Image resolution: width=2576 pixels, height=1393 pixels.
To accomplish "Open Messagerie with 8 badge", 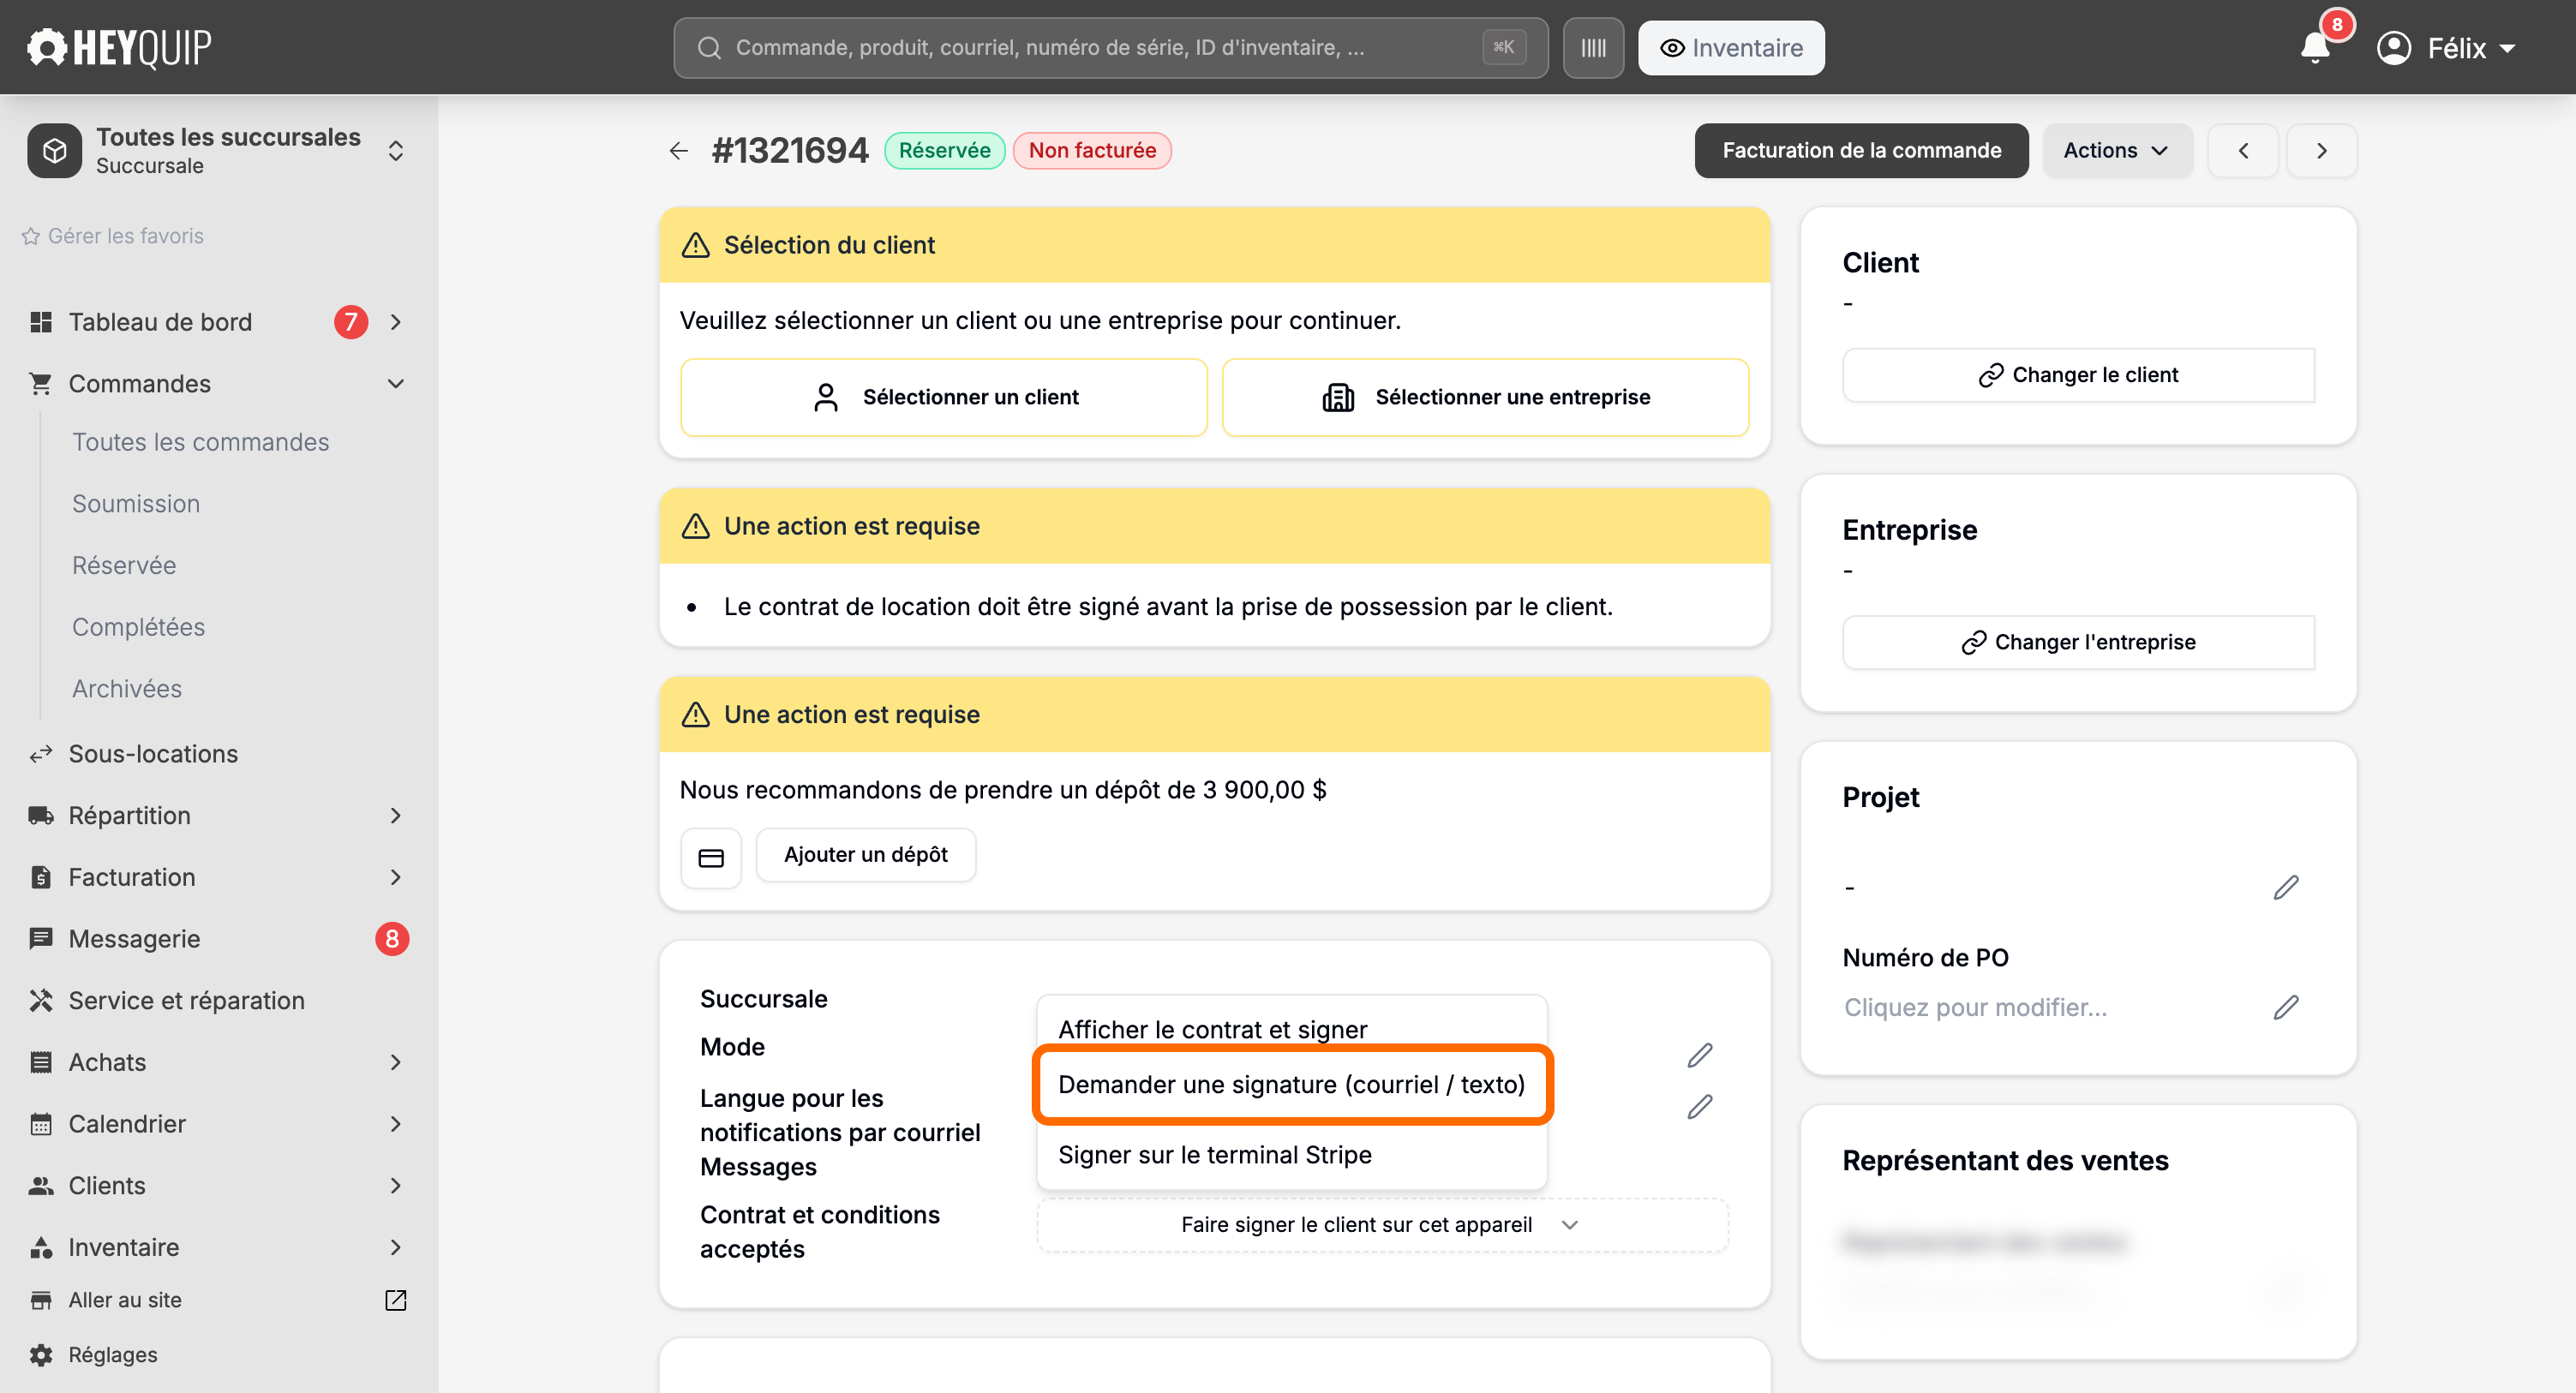I will (x=218, y=939).
